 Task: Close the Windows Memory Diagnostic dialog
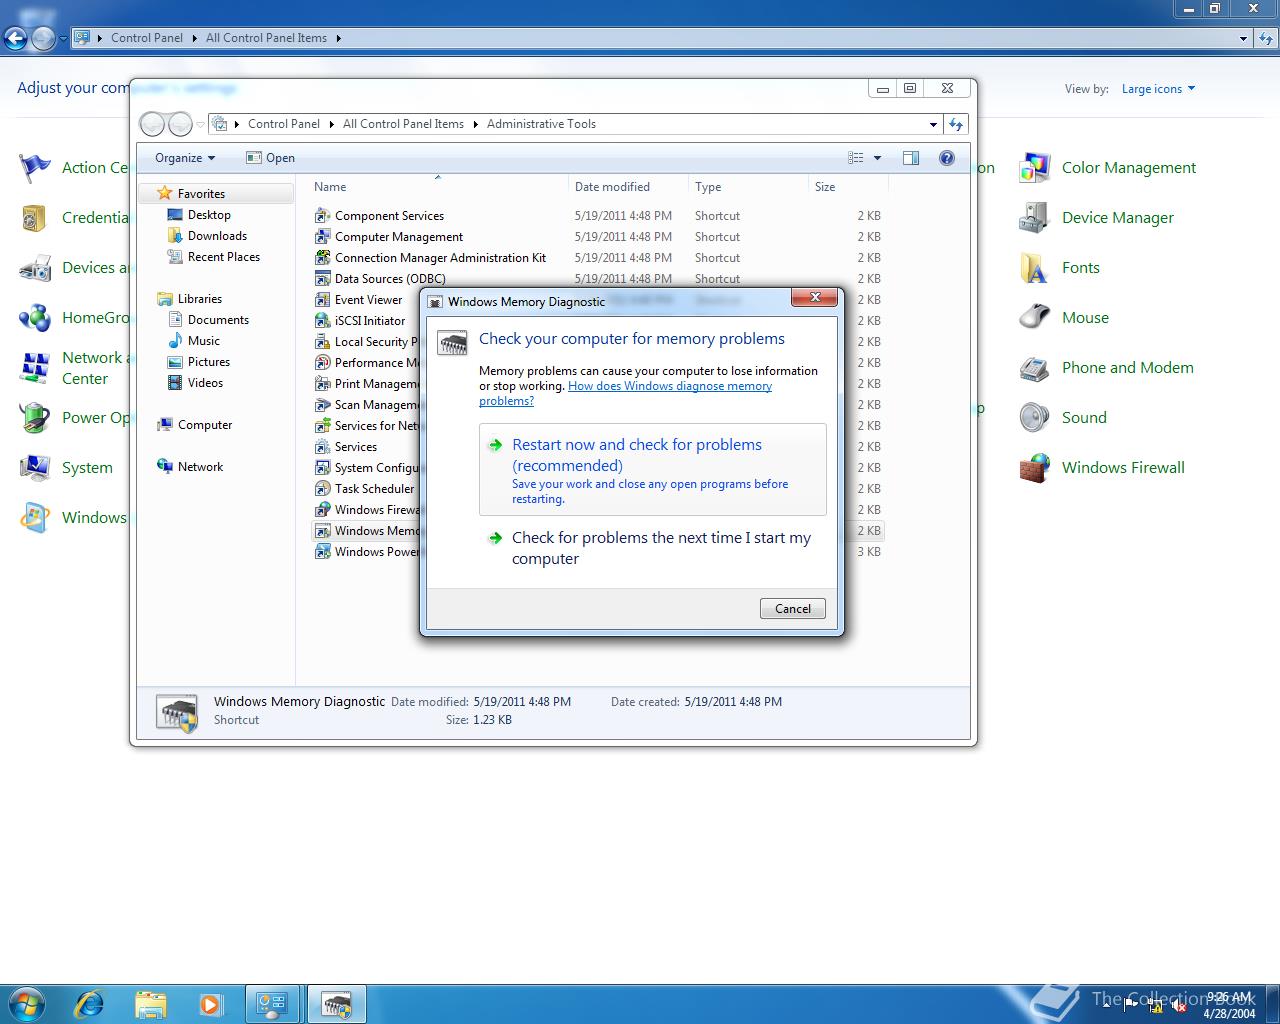point(814,297)
